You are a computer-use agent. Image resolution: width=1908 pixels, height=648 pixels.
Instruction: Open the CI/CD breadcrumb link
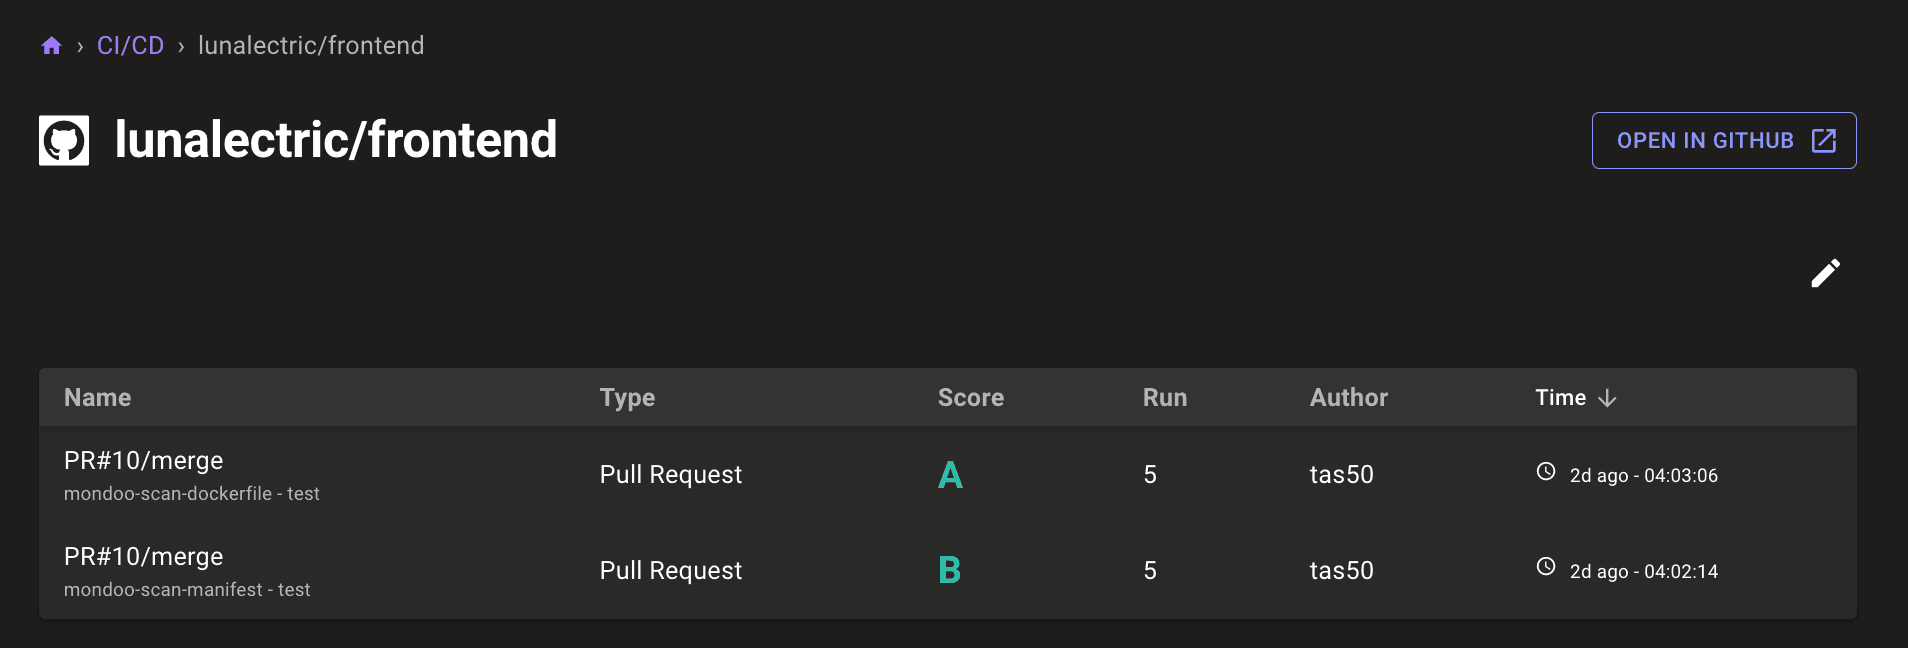click(x=128, y=44)
